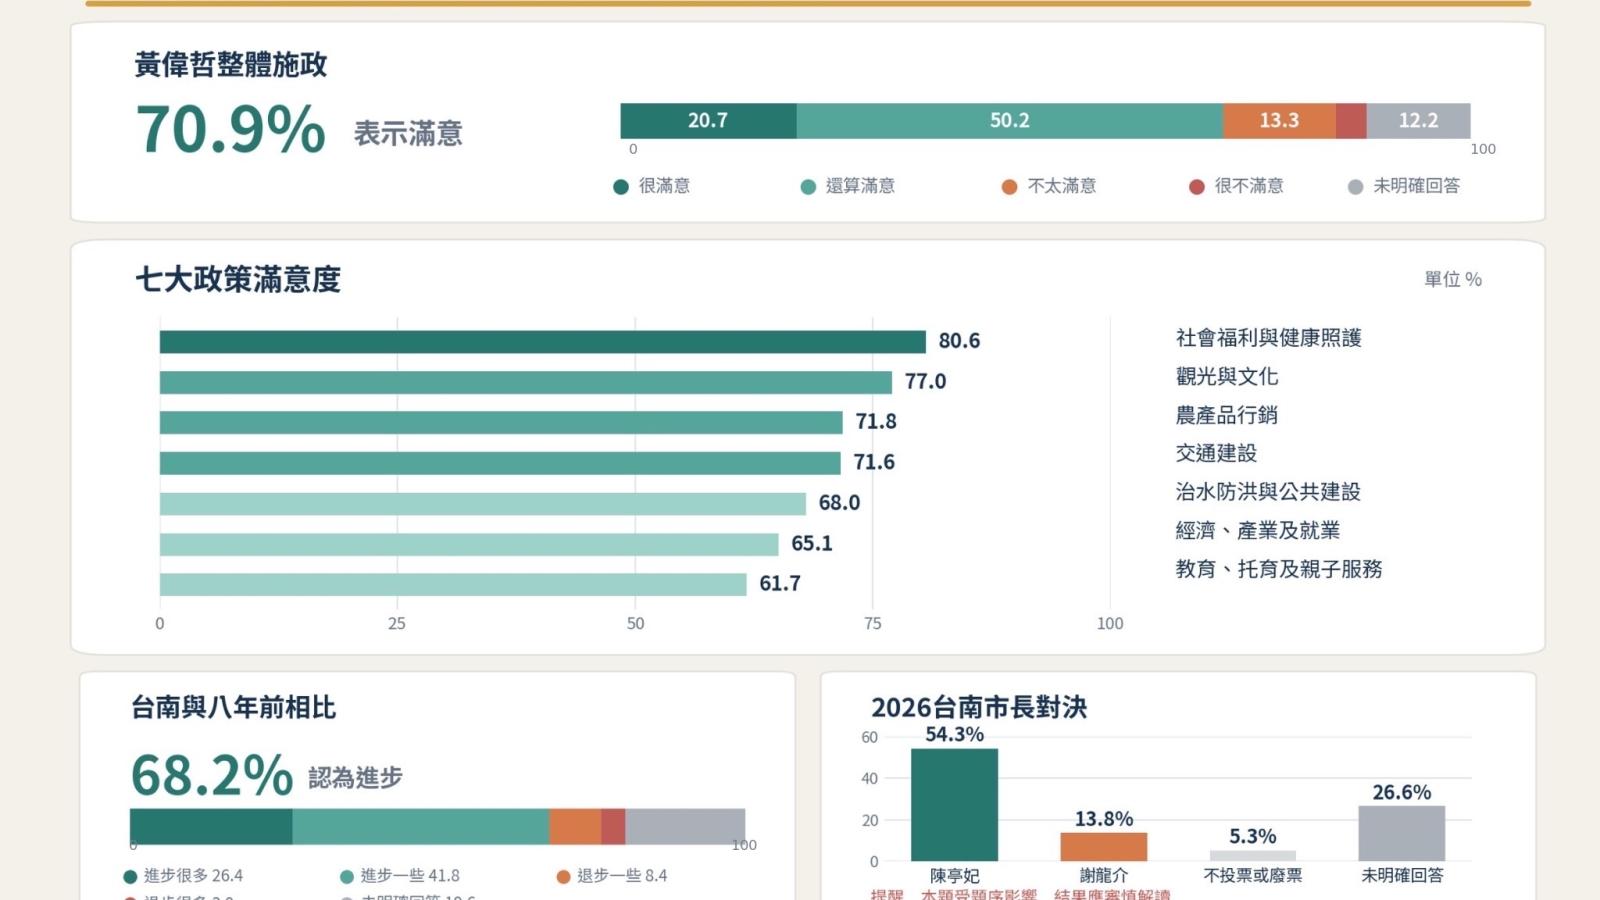Click the policy bar valued 68.0

pyautogui.click(x=483, y=503)
